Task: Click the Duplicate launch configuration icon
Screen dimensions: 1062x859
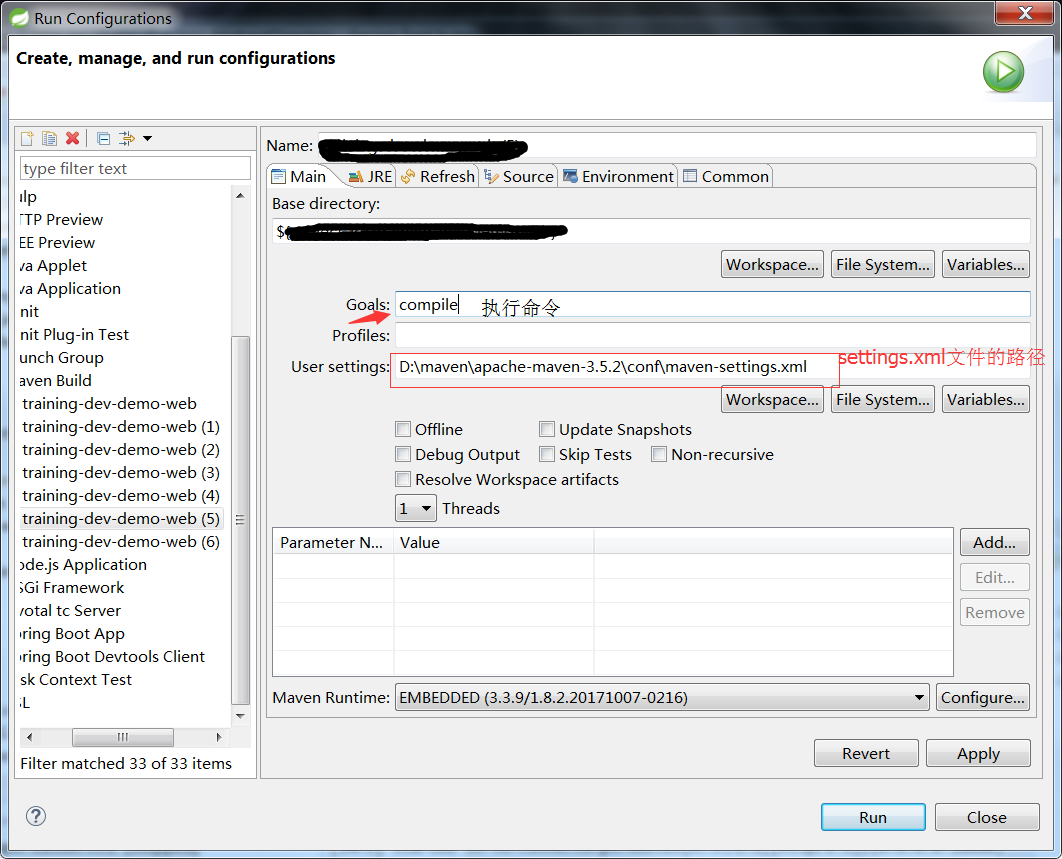Action: click(49, 139)
